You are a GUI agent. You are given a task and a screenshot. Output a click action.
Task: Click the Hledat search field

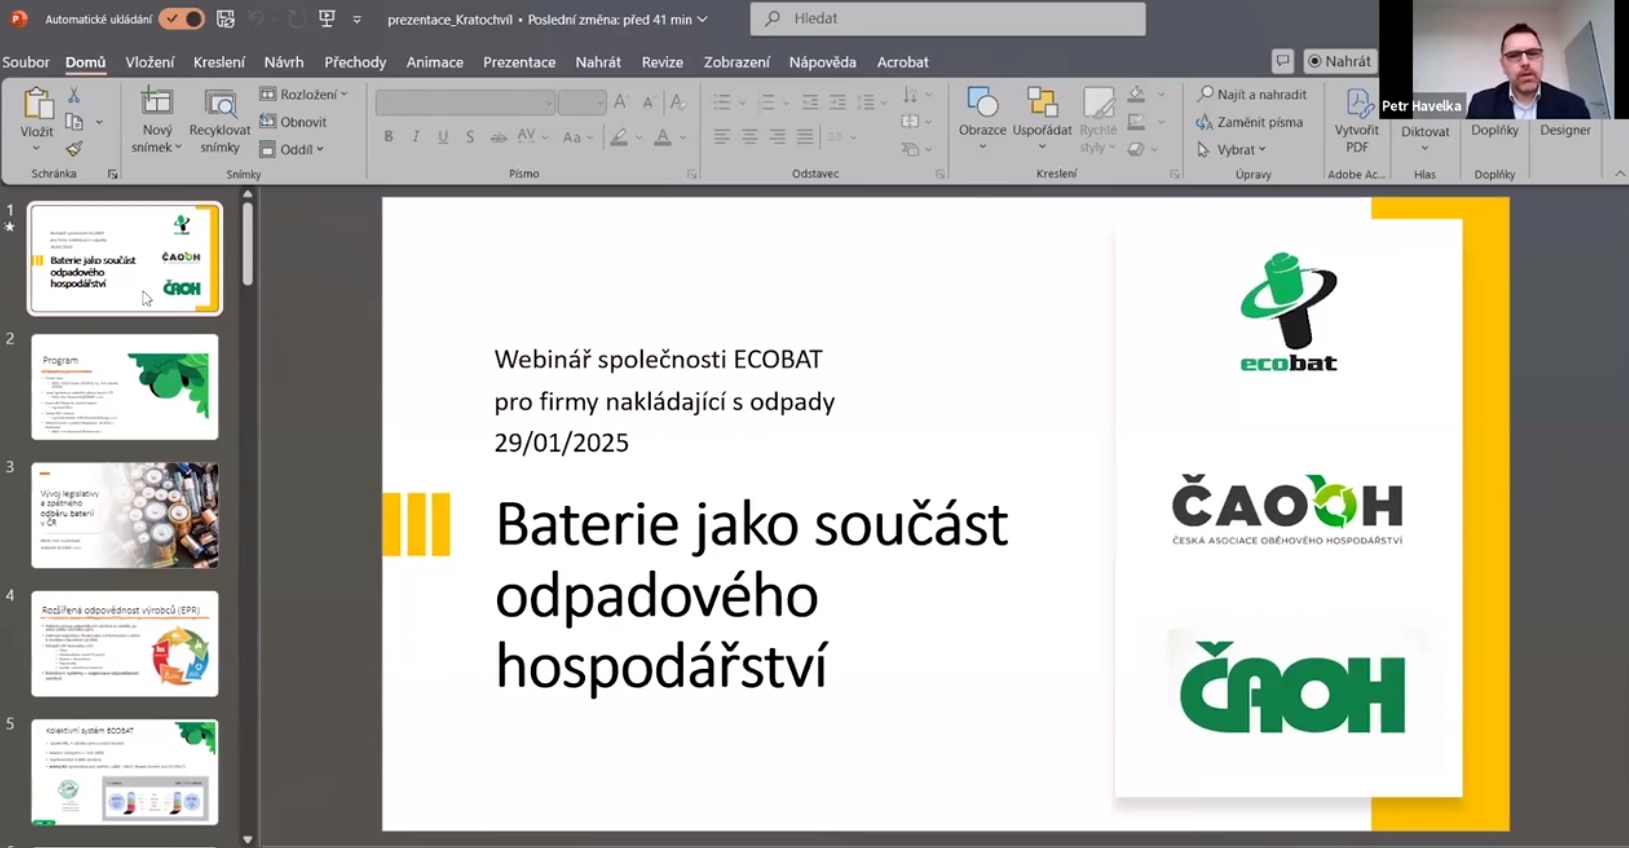click(948, 18)
